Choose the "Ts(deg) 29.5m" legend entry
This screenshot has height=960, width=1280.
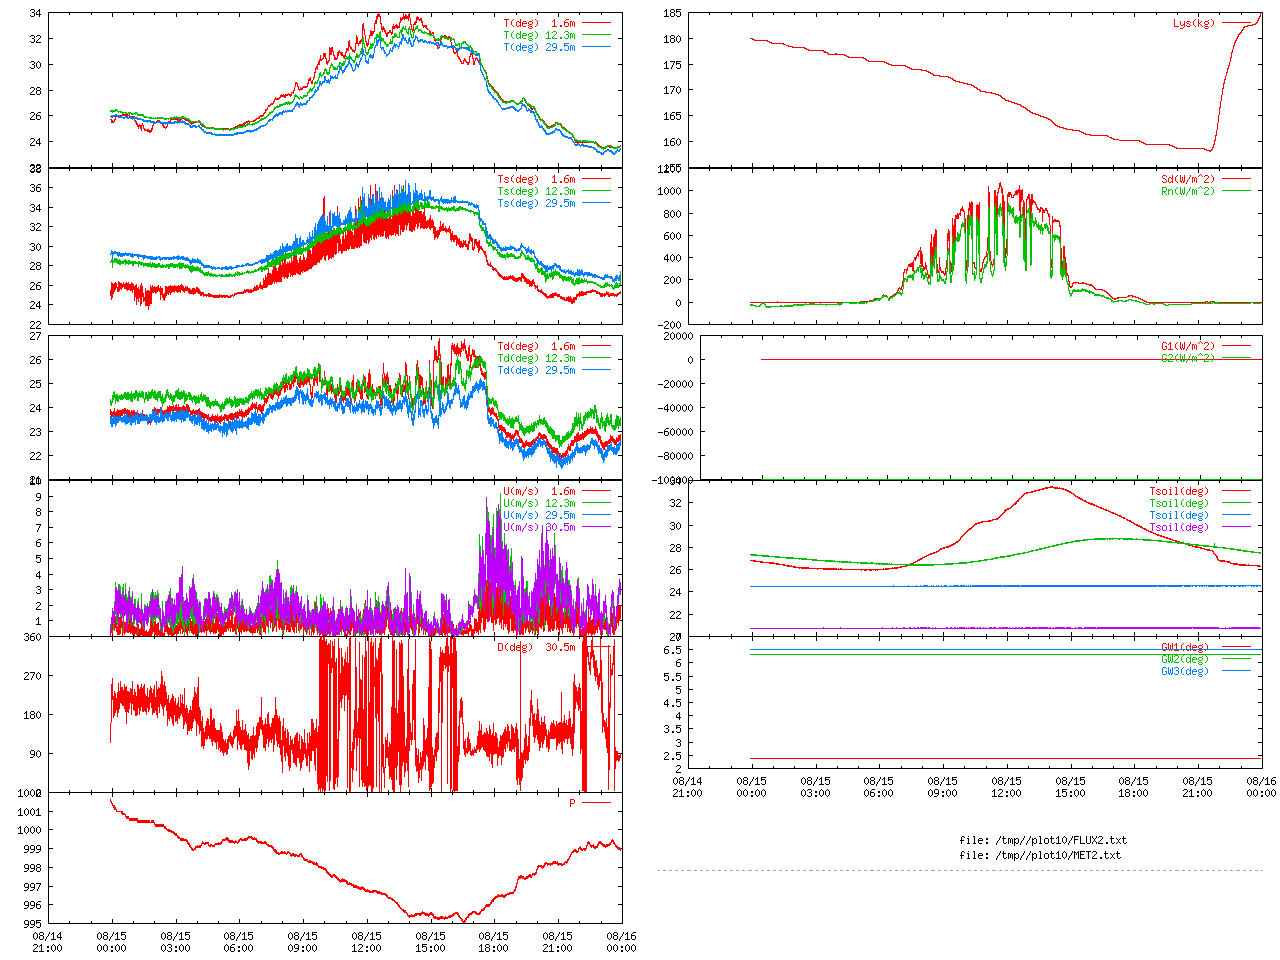point(536,203)
